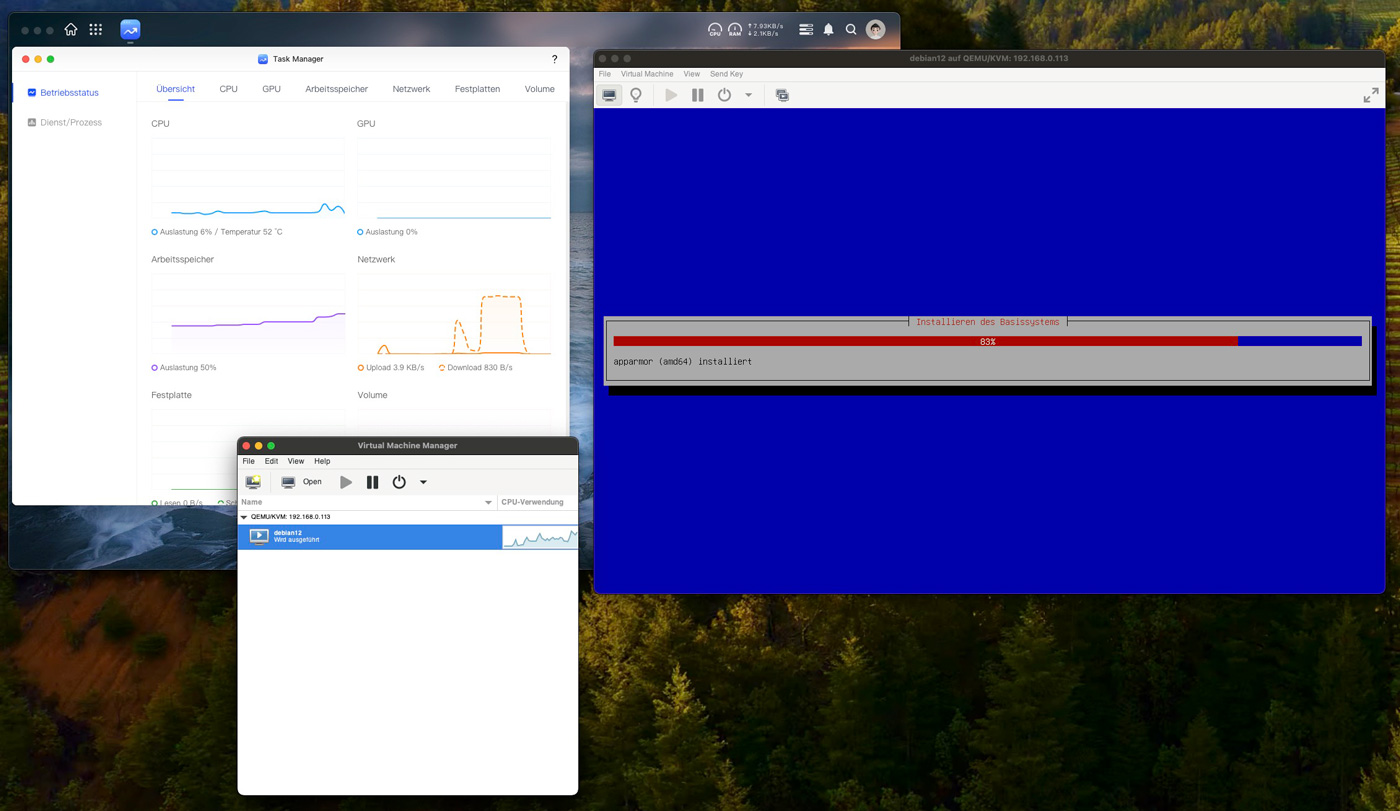This screenshot has width=1400, height=811.
Task: Open Help menu in Virtual Machine Manager
Action: 322,461
